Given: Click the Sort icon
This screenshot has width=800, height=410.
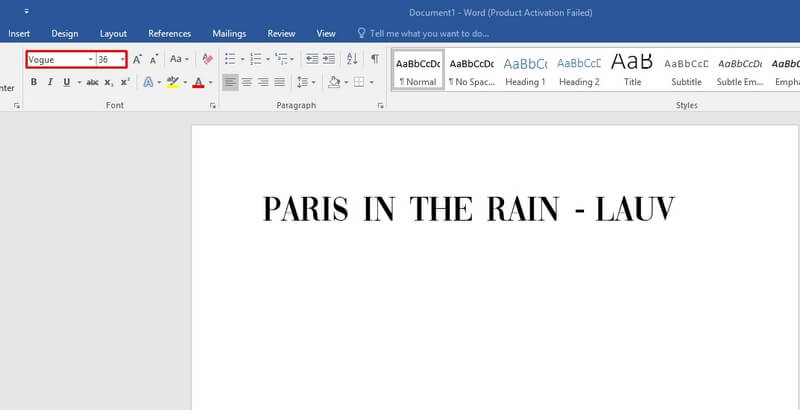Looking at the screenshot, I should tap(352, 60).
